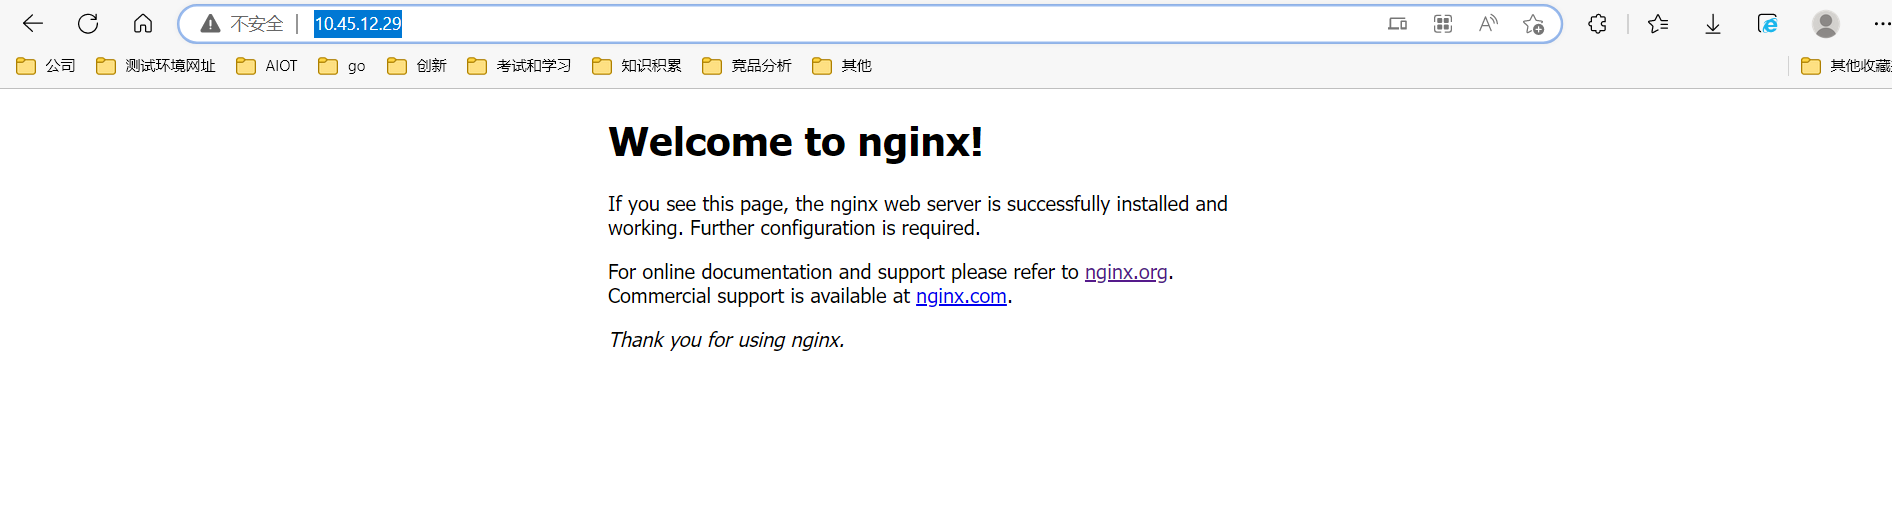Open the go bookmarks folder
The image size is (1892, 522).
[341, 66]
